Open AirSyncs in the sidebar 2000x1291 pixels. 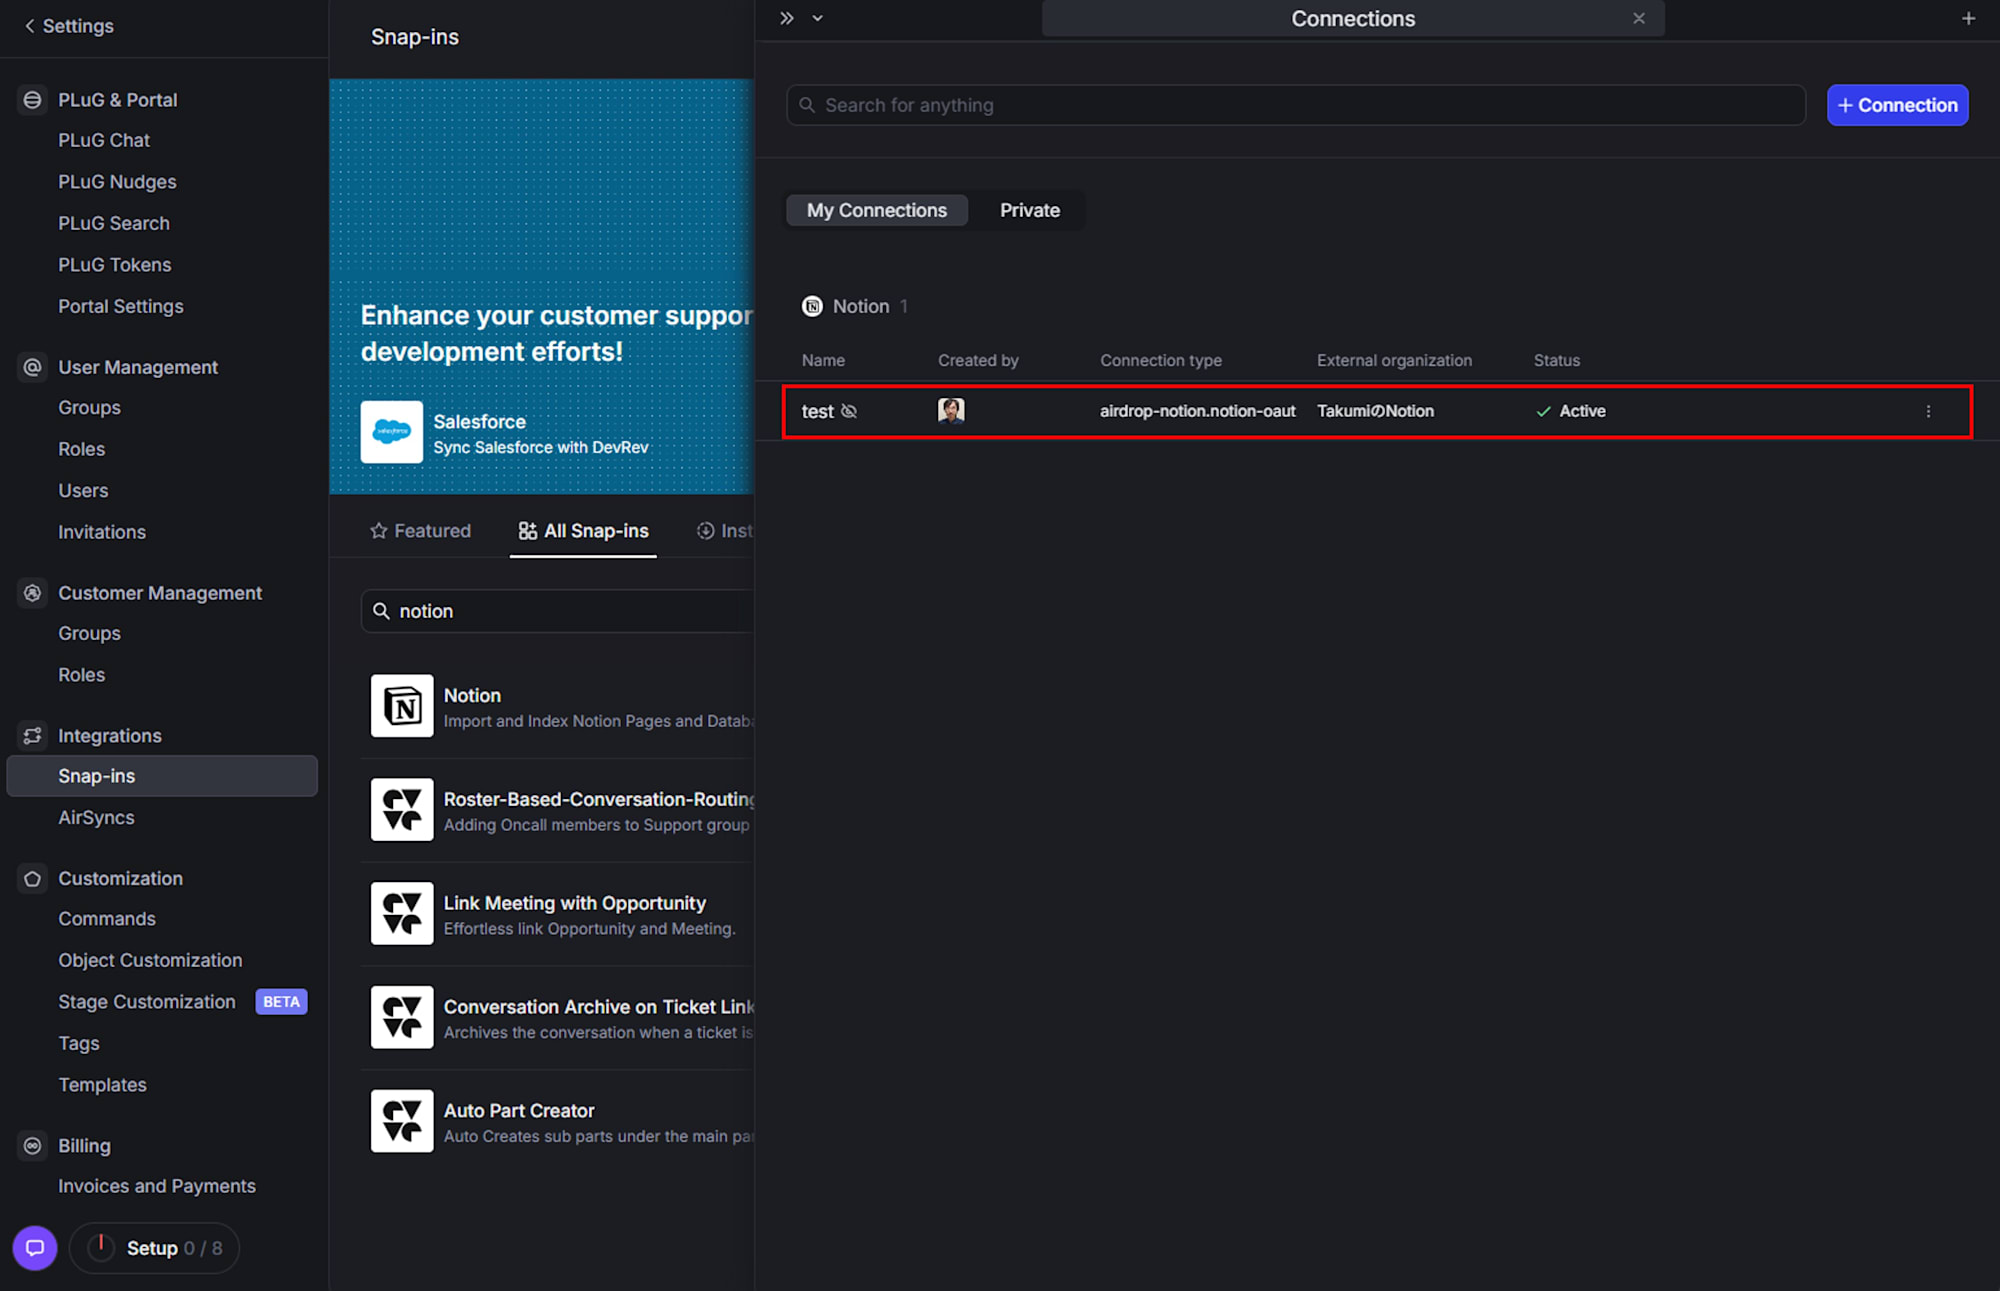coord(96,817)
